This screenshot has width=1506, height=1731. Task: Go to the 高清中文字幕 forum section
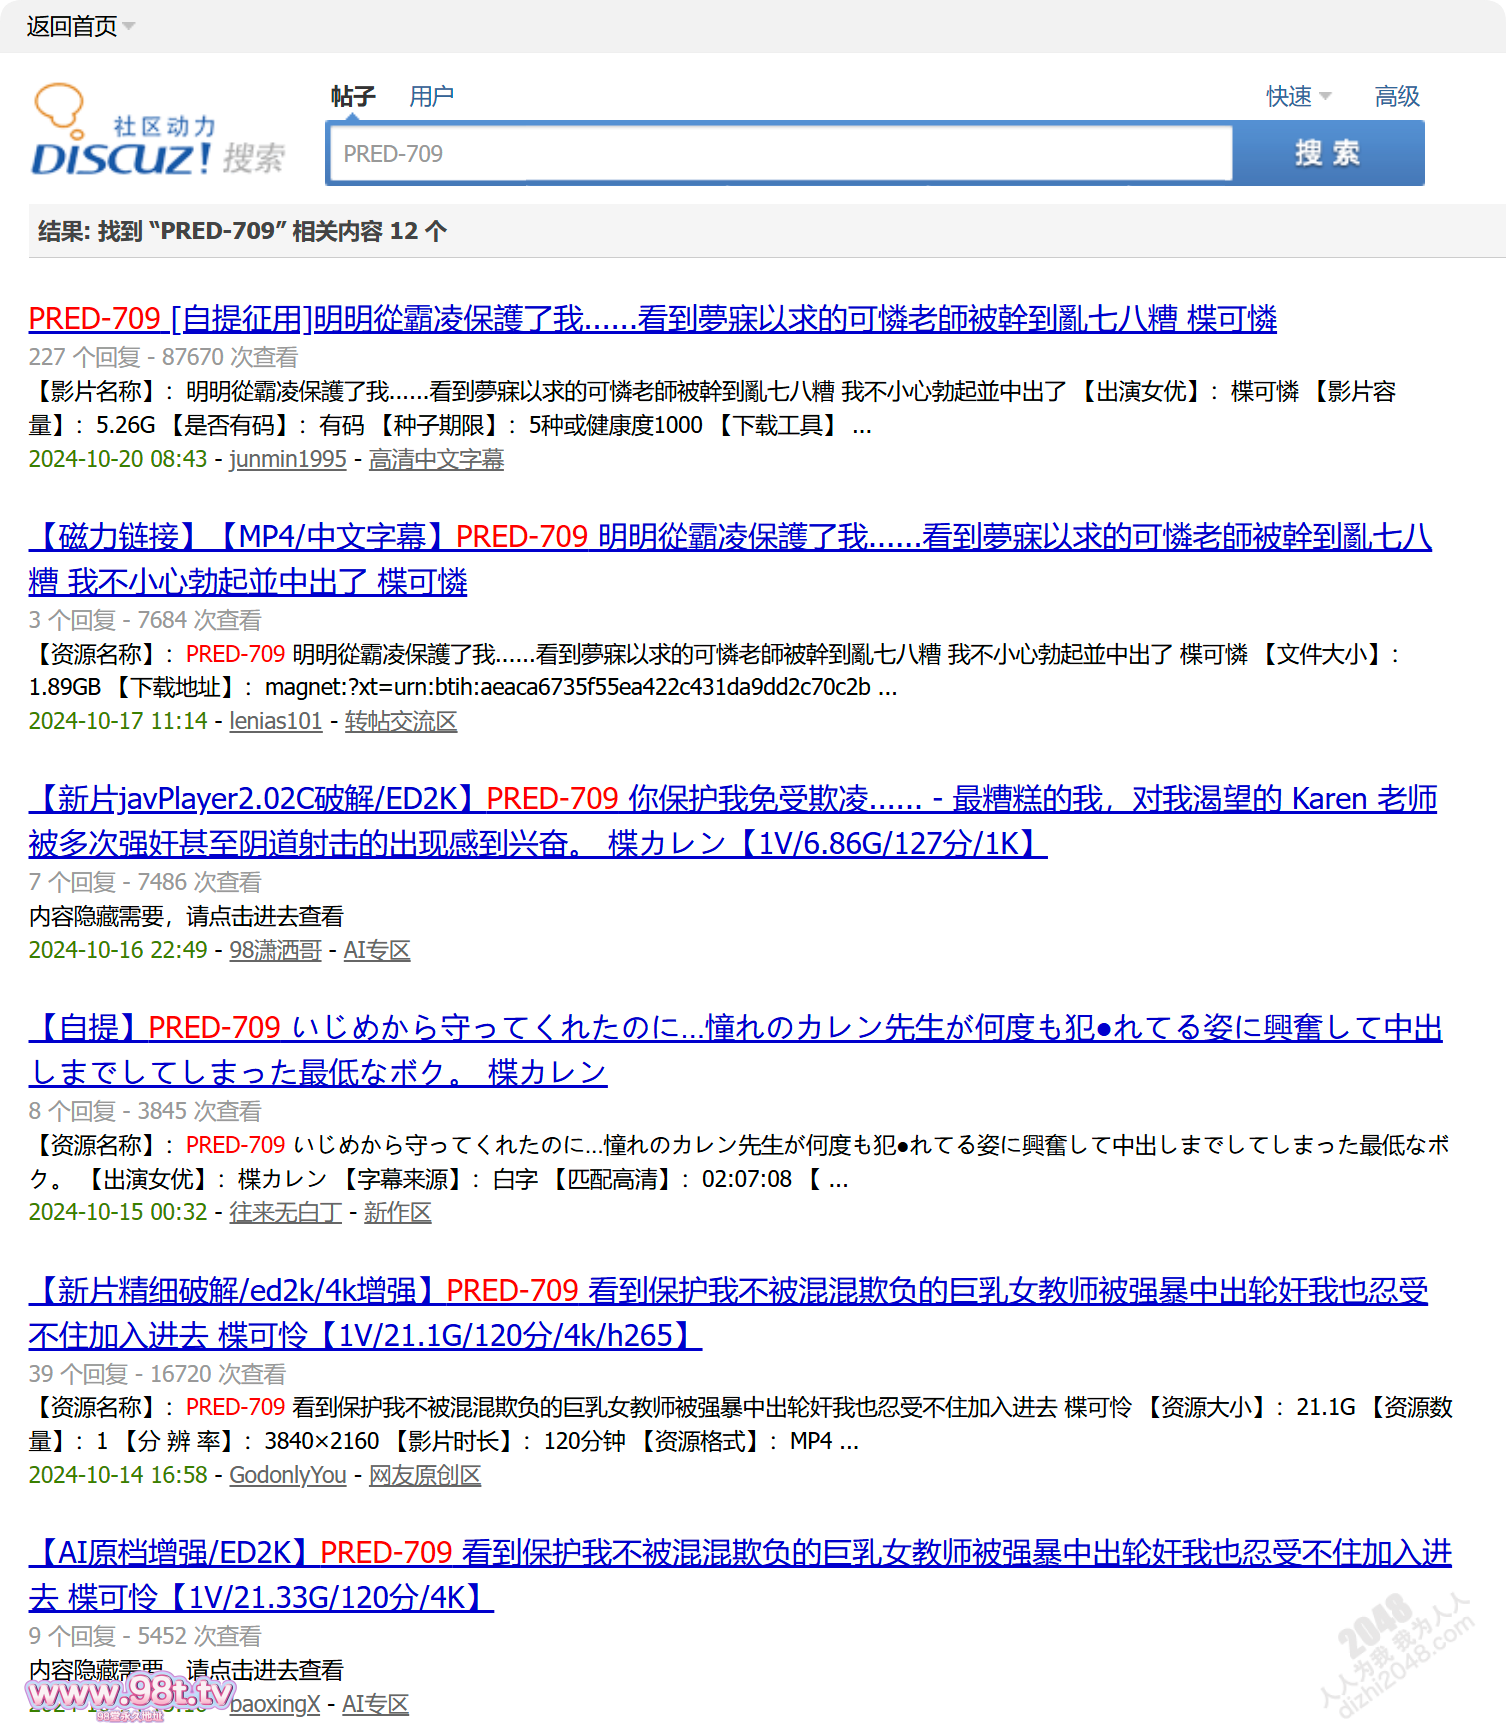(x=436, y=459)
